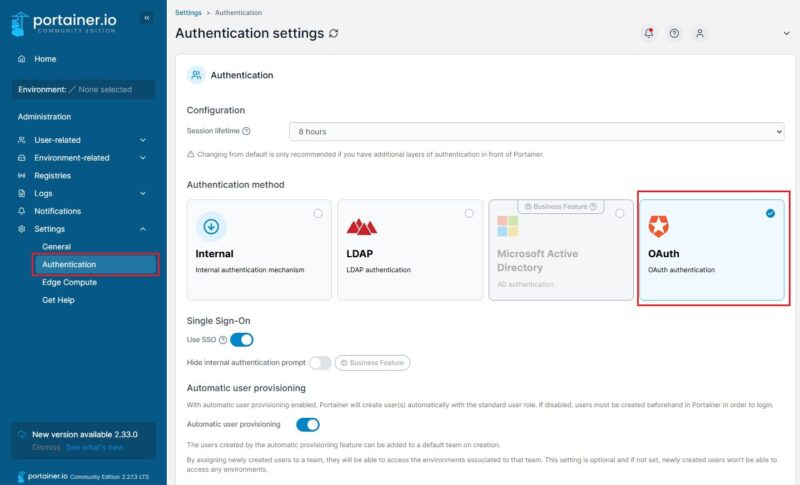Open the header account dropdown chevron
Image resolution: width=800 pixels, height=485 pixels.
pyautogui.click(x=786, y=34)
